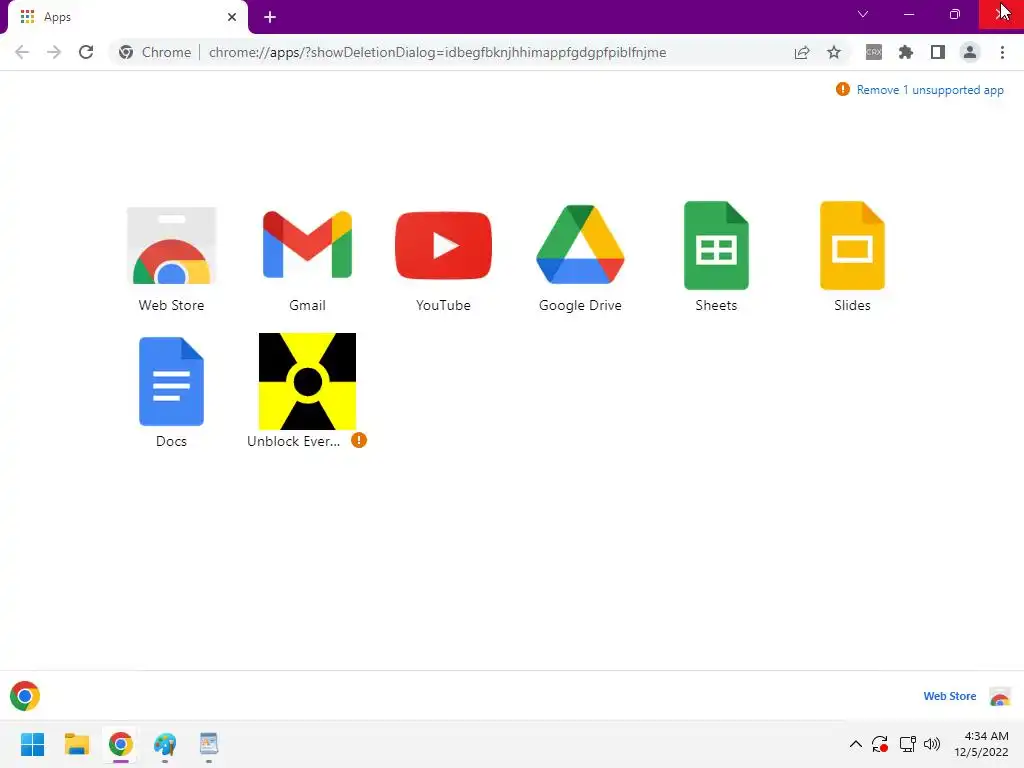Click the small Web Store icon in footer
The image size is (1024, 768).
(x=1000, y=697)
